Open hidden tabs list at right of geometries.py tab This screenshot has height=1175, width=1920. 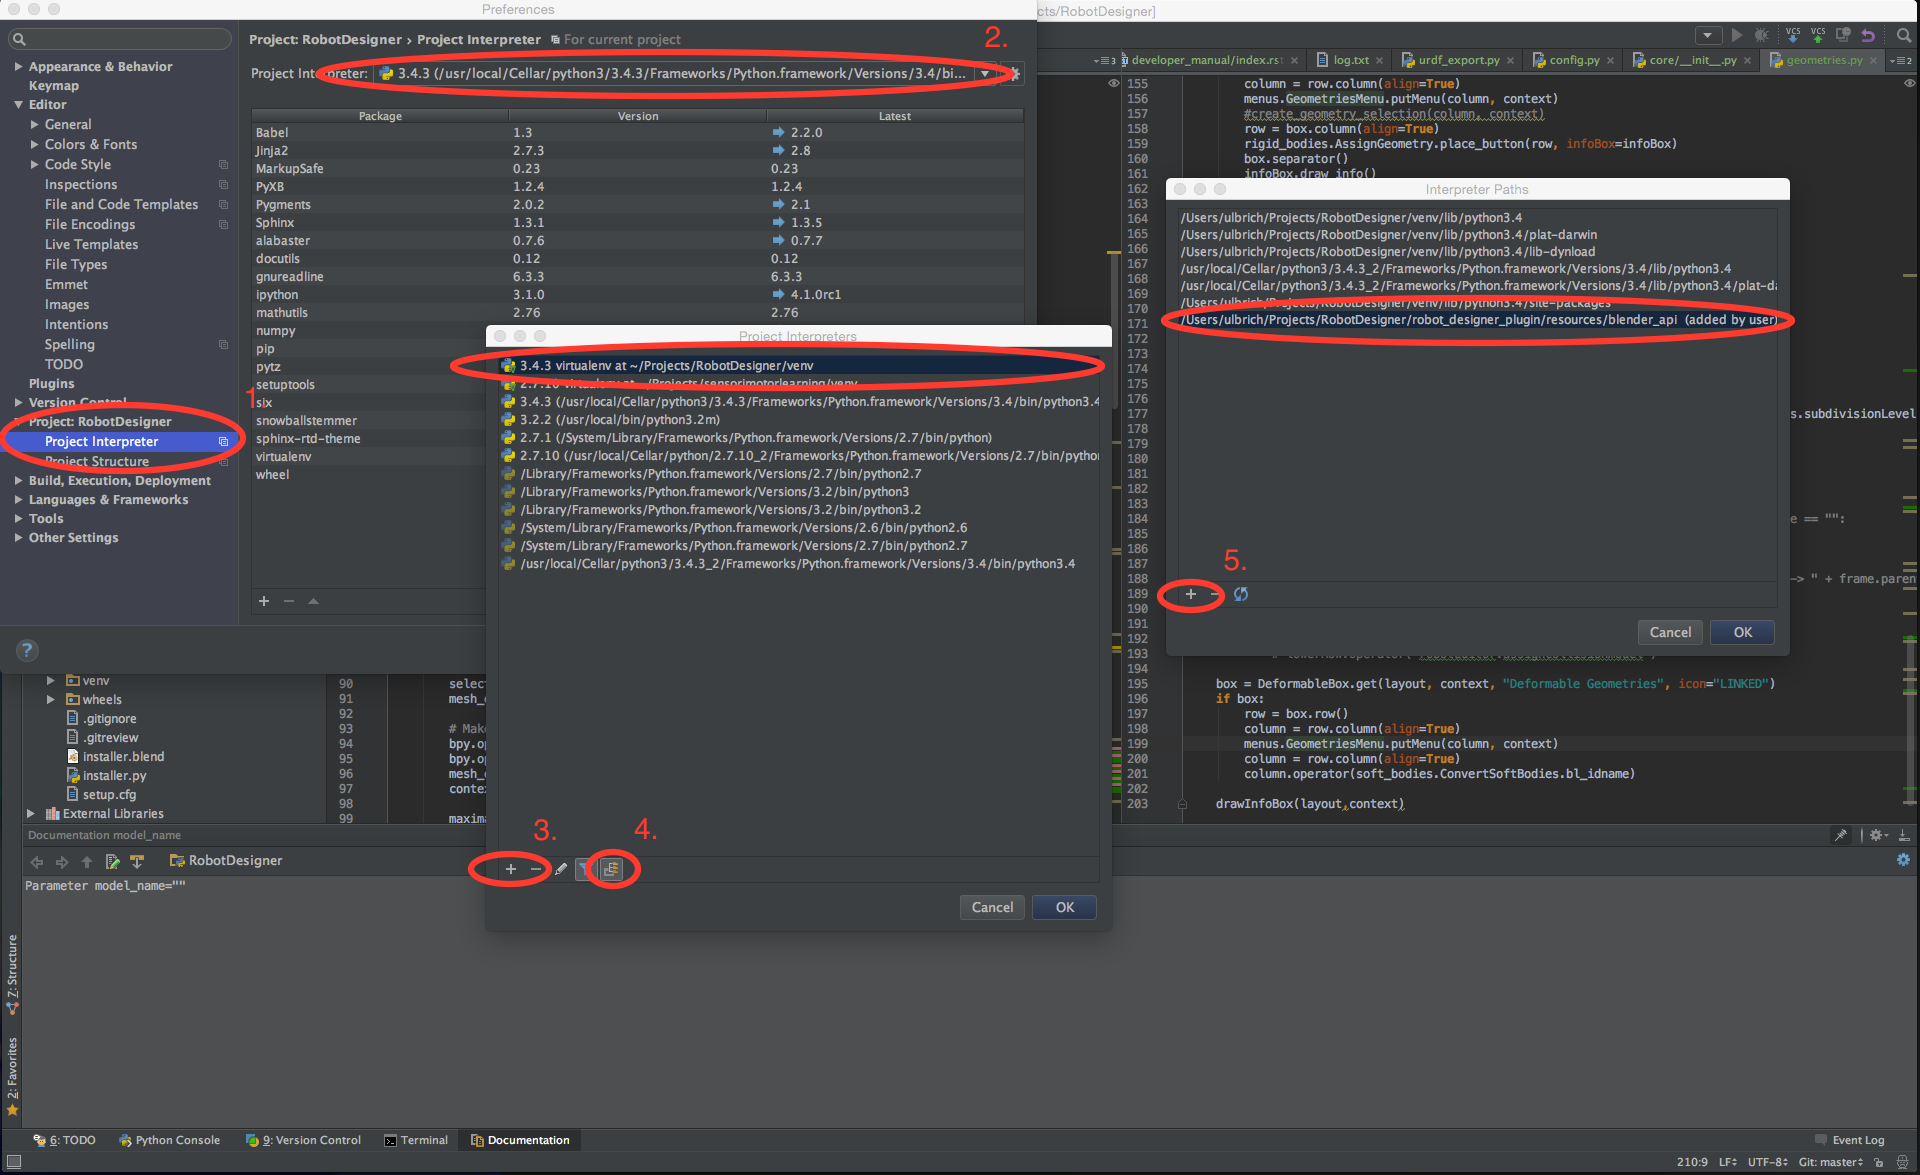(1901, 60)
